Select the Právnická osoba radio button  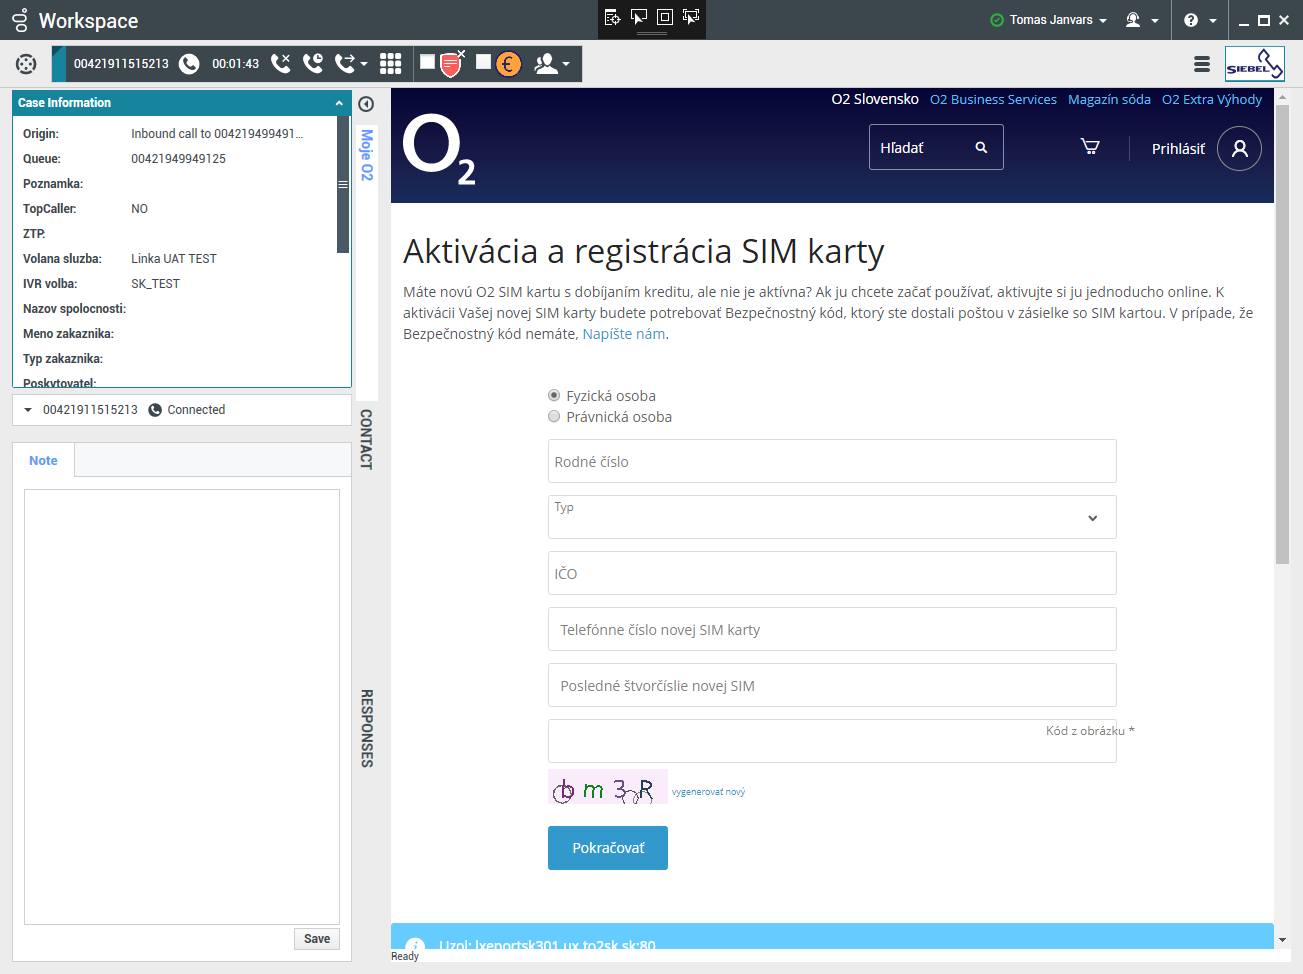[554, 416]
